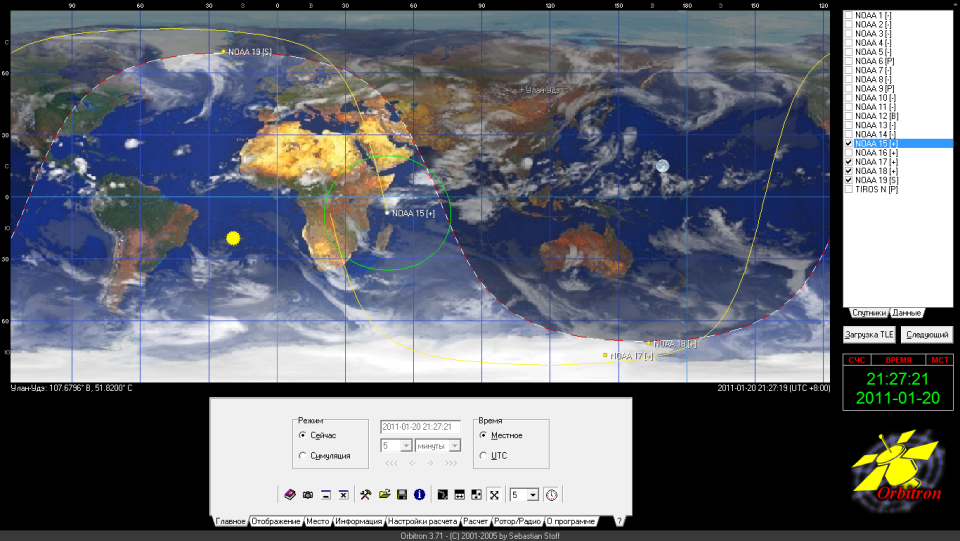The image size is (960, 541).
Task: Open the минуты unit dropdown
Action: coord(454,446)
